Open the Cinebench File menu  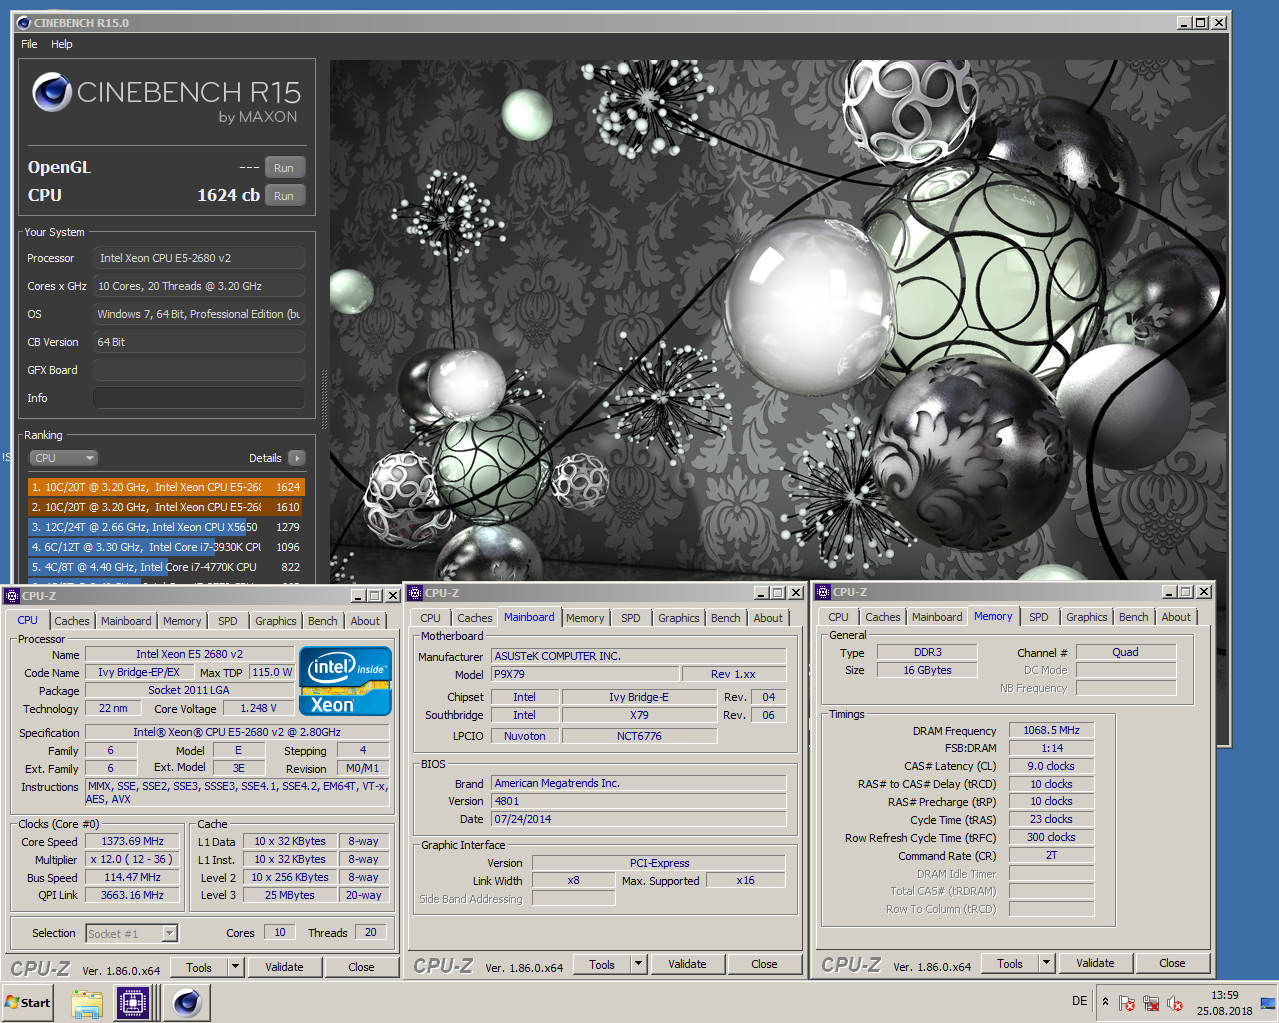pyautogui.click(x=29, y=44)
